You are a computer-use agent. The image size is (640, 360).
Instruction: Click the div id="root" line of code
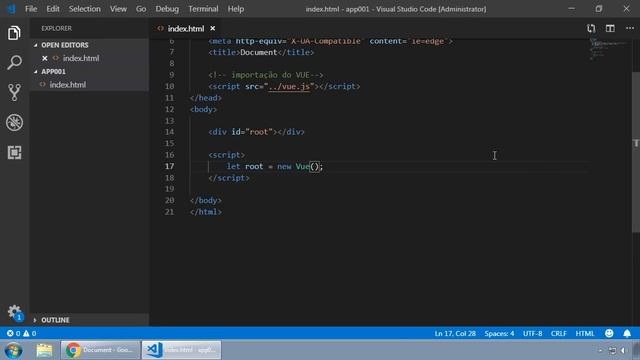pos(256,132)
